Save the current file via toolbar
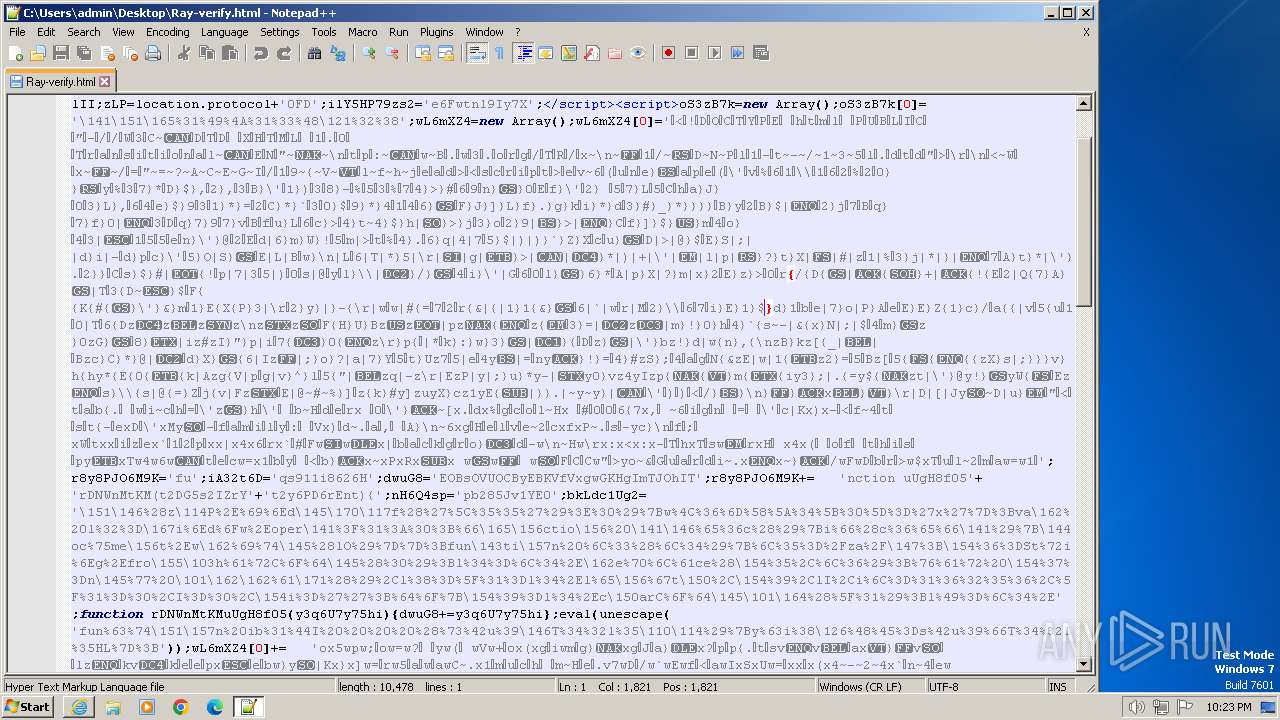Image resolution: width=1280 pixels, height=720 pixels. point(60,53)
